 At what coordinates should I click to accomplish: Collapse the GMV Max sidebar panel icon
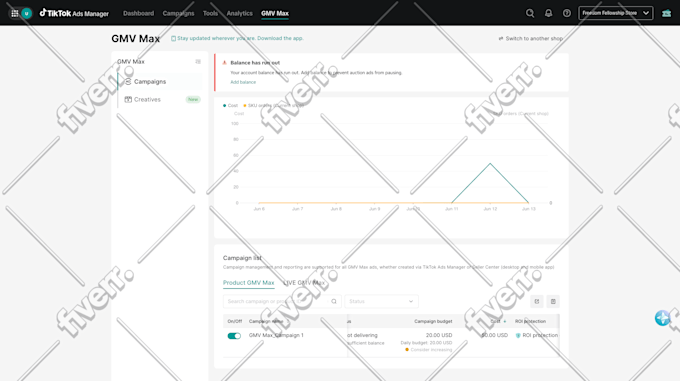tap(198, 62)
